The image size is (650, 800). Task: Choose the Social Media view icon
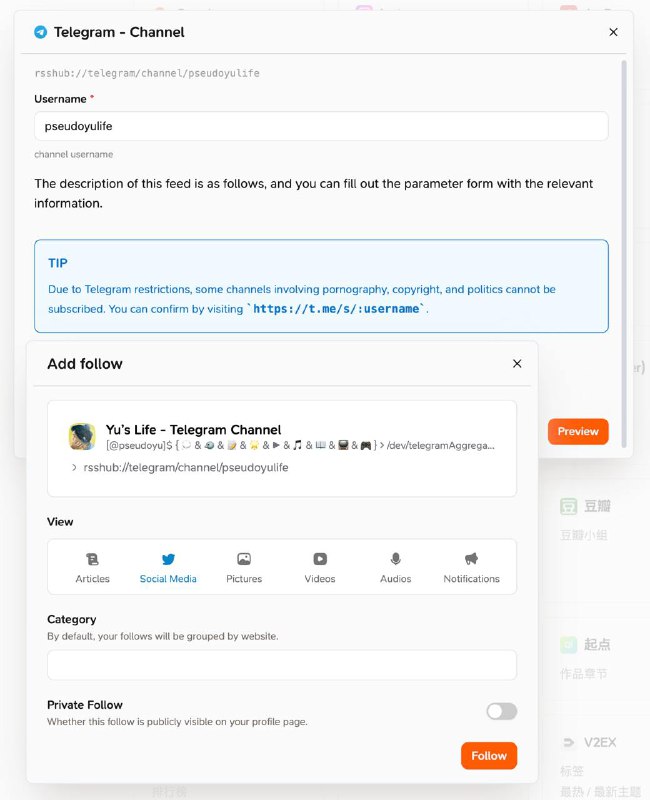(168, 559)
